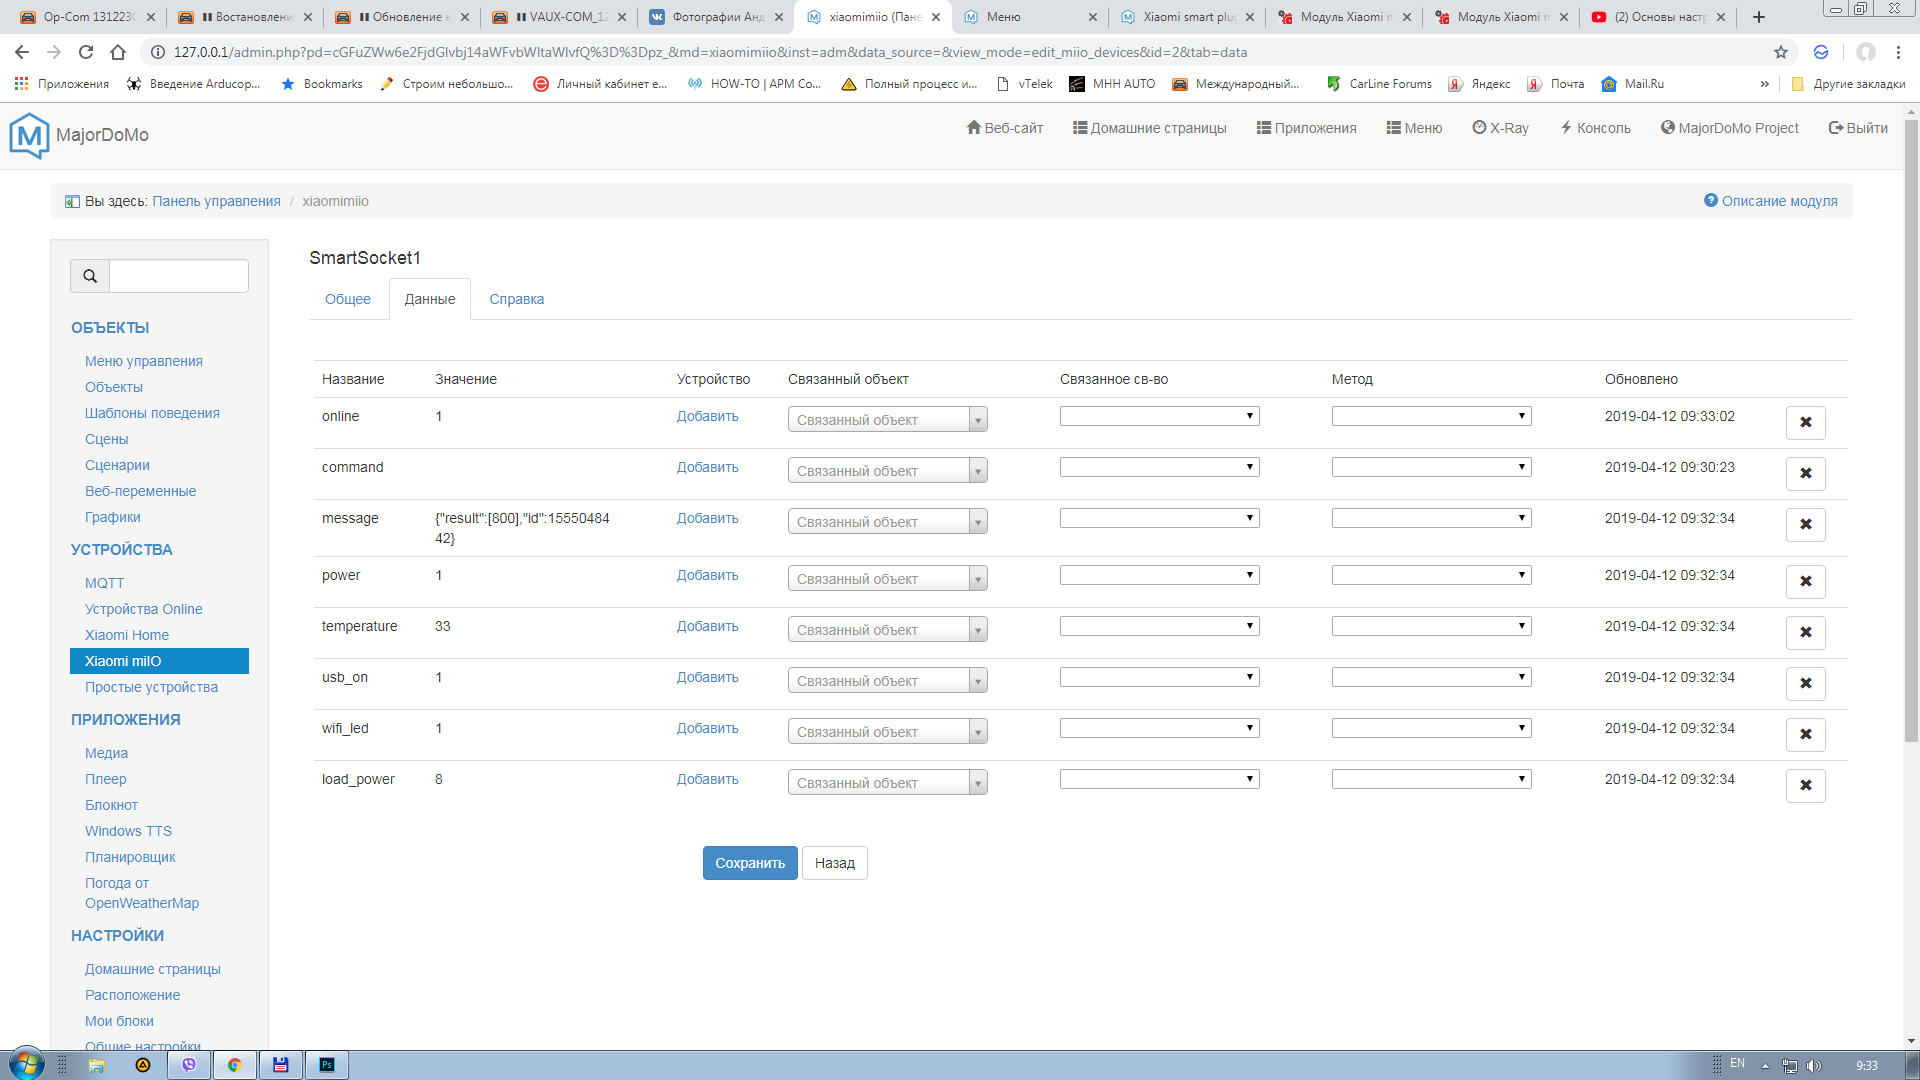Viewport: 1920px width, 1080px height.
Task: Open Chrome from the Windows taskbar
Action: click(234, 1065)
